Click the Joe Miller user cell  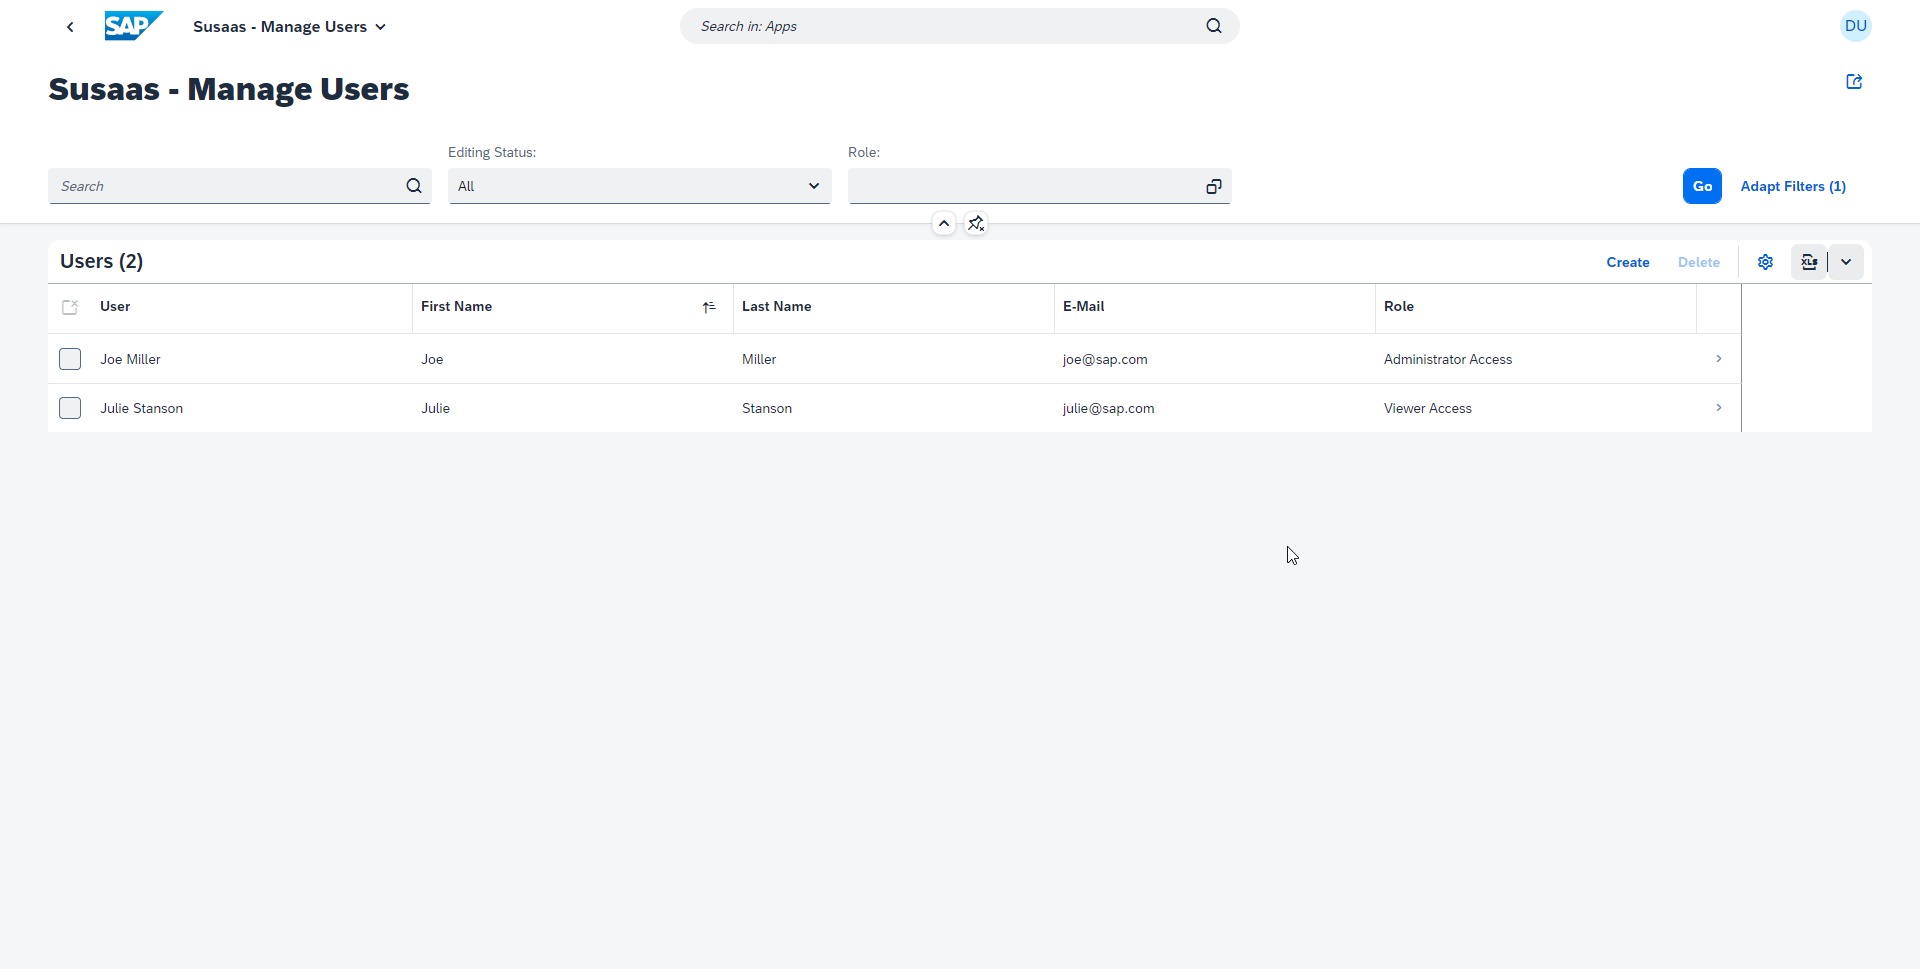(x=130, y=359)
